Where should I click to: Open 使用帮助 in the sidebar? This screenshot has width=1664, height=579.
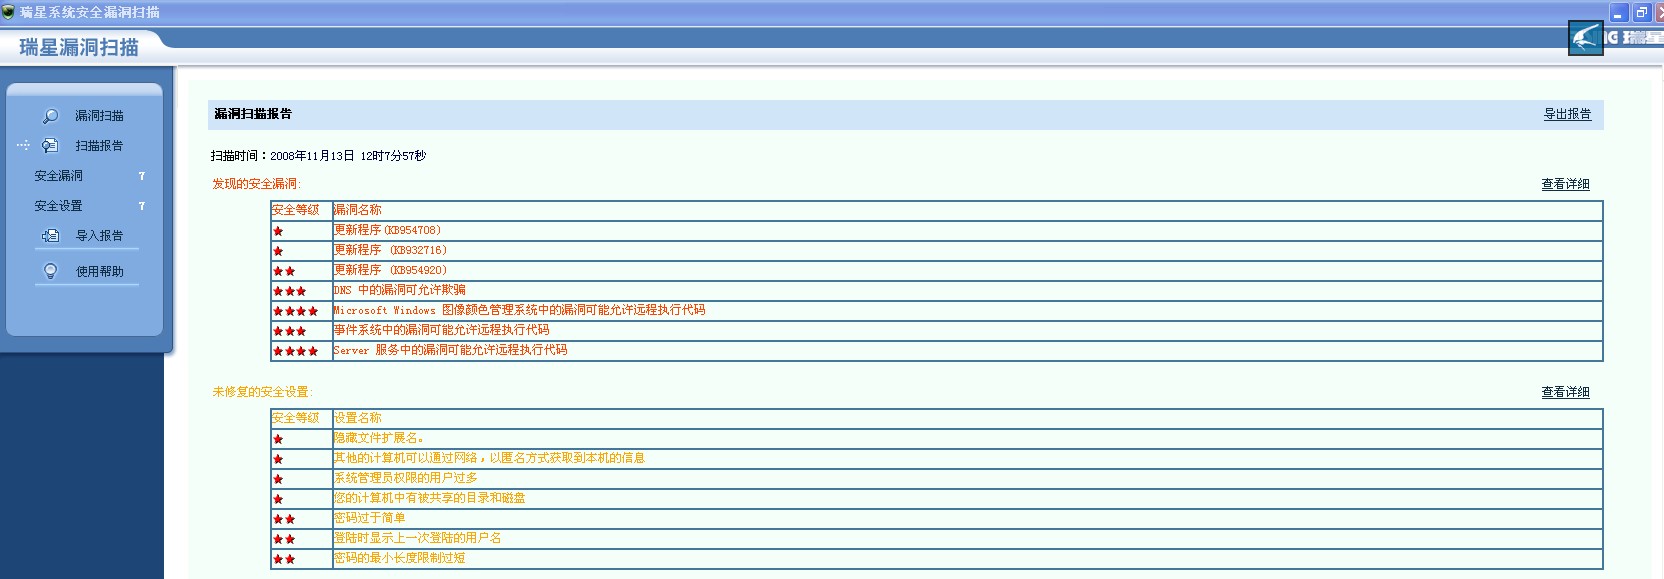(x=99, y=271)
